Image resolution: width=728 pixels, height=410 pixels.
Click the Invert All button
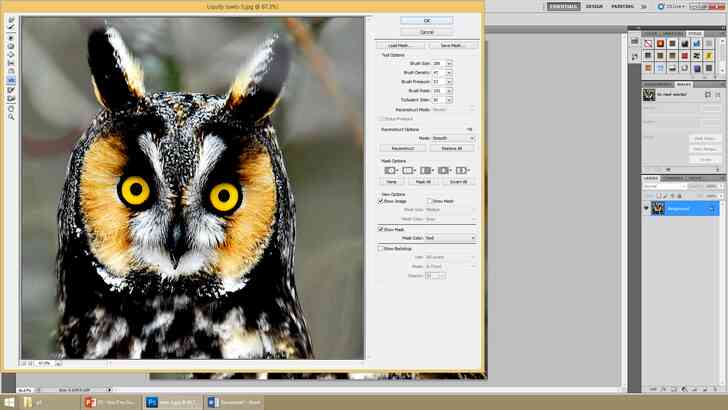pos(458,182)
